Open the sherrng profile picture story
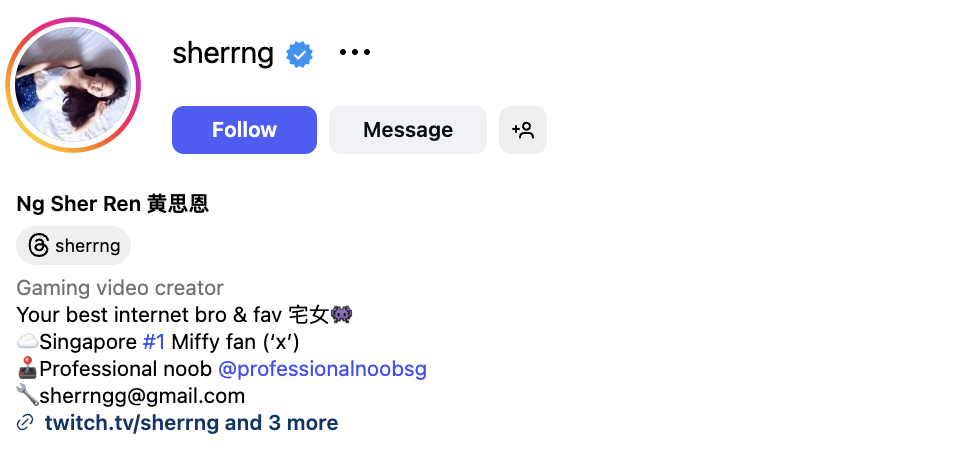974x454 pixels. [73, 84]
